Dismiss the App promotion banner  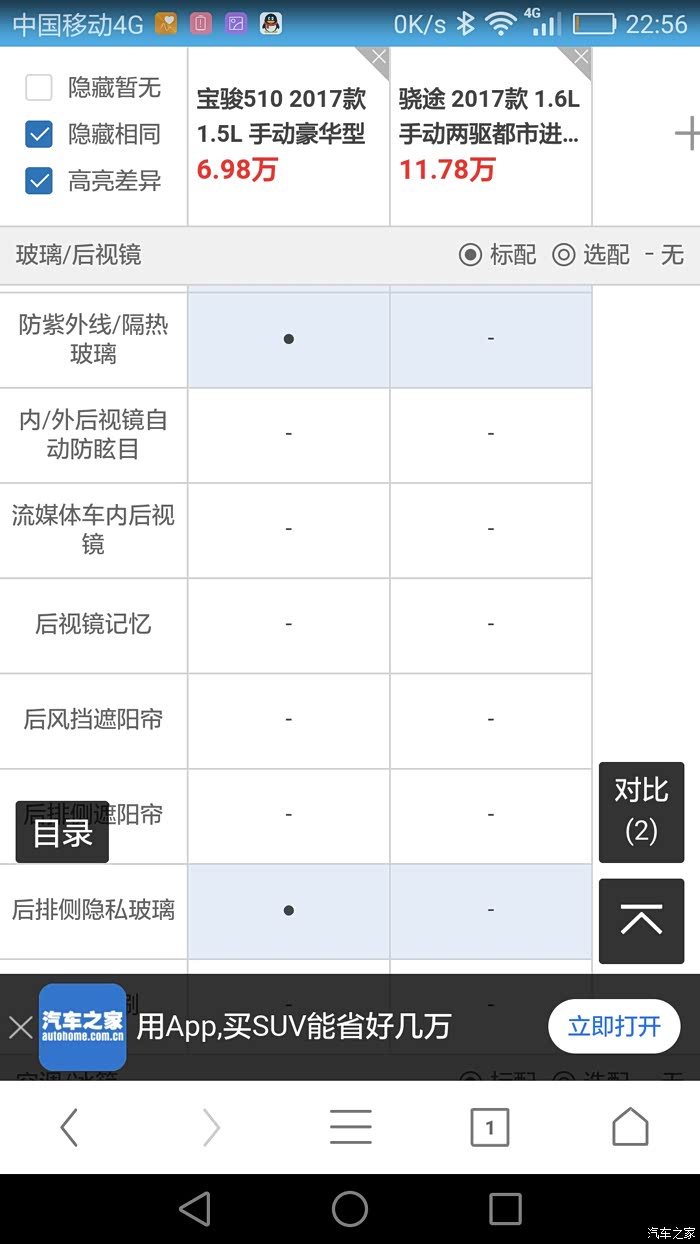coord(20,1027)
